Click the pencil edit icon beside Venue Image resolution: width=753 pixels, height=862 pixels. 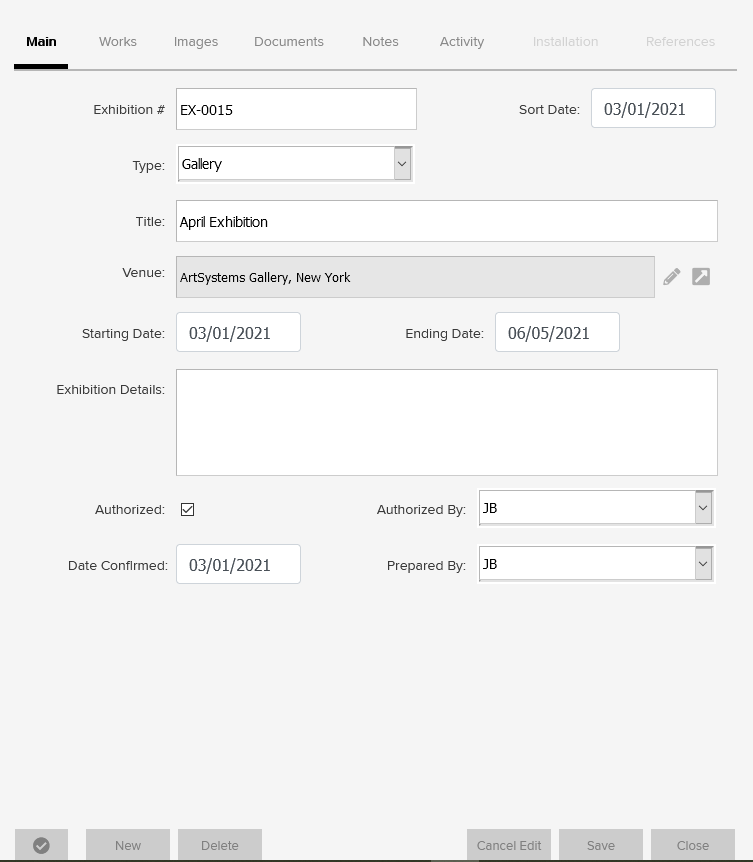(671, 277)
